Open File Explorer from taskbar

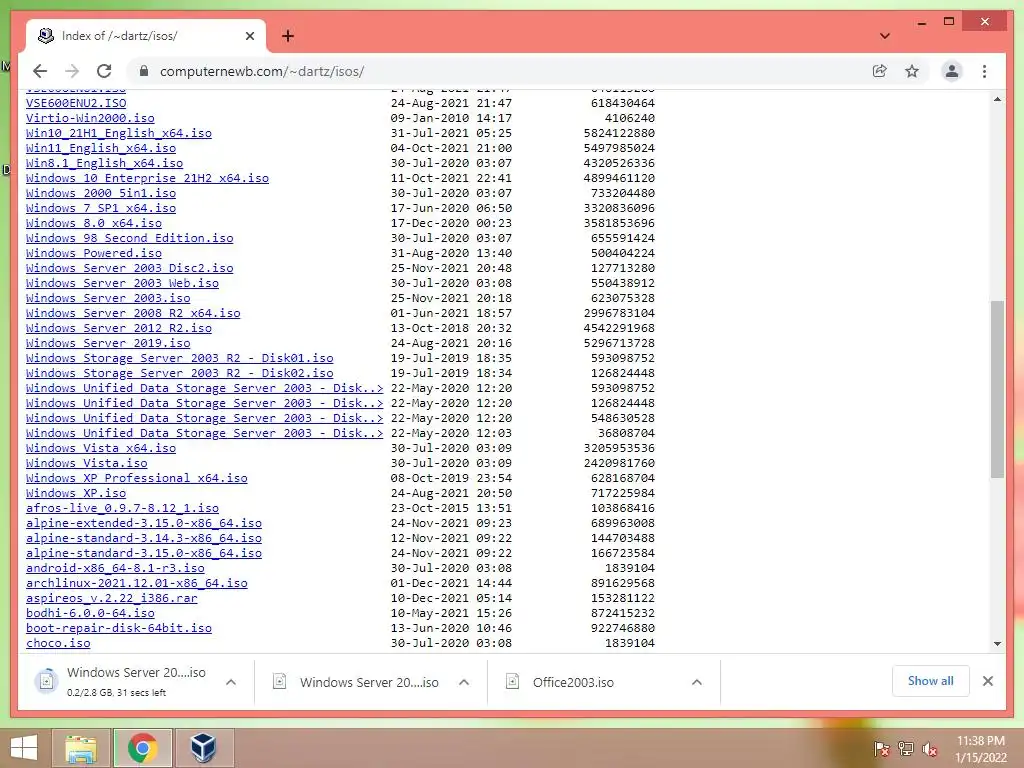81,748
